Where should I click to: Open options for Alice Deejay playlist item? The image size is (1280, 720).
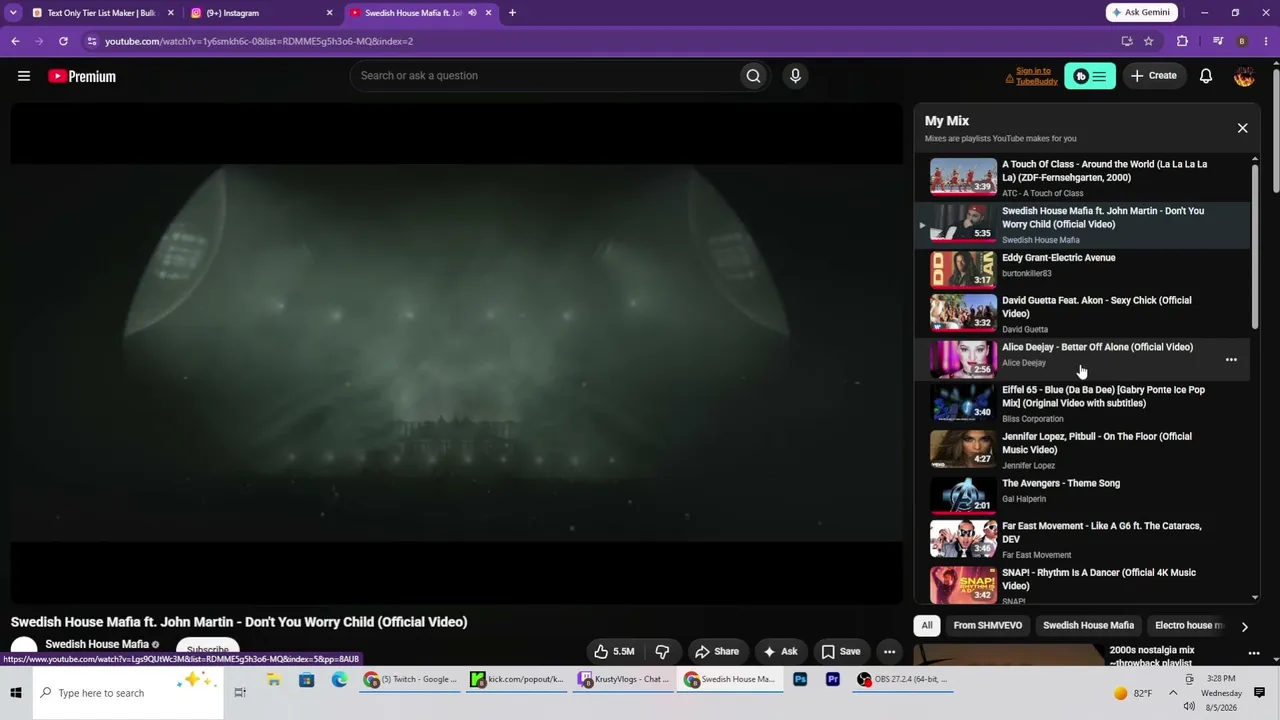click(1231, 360)
